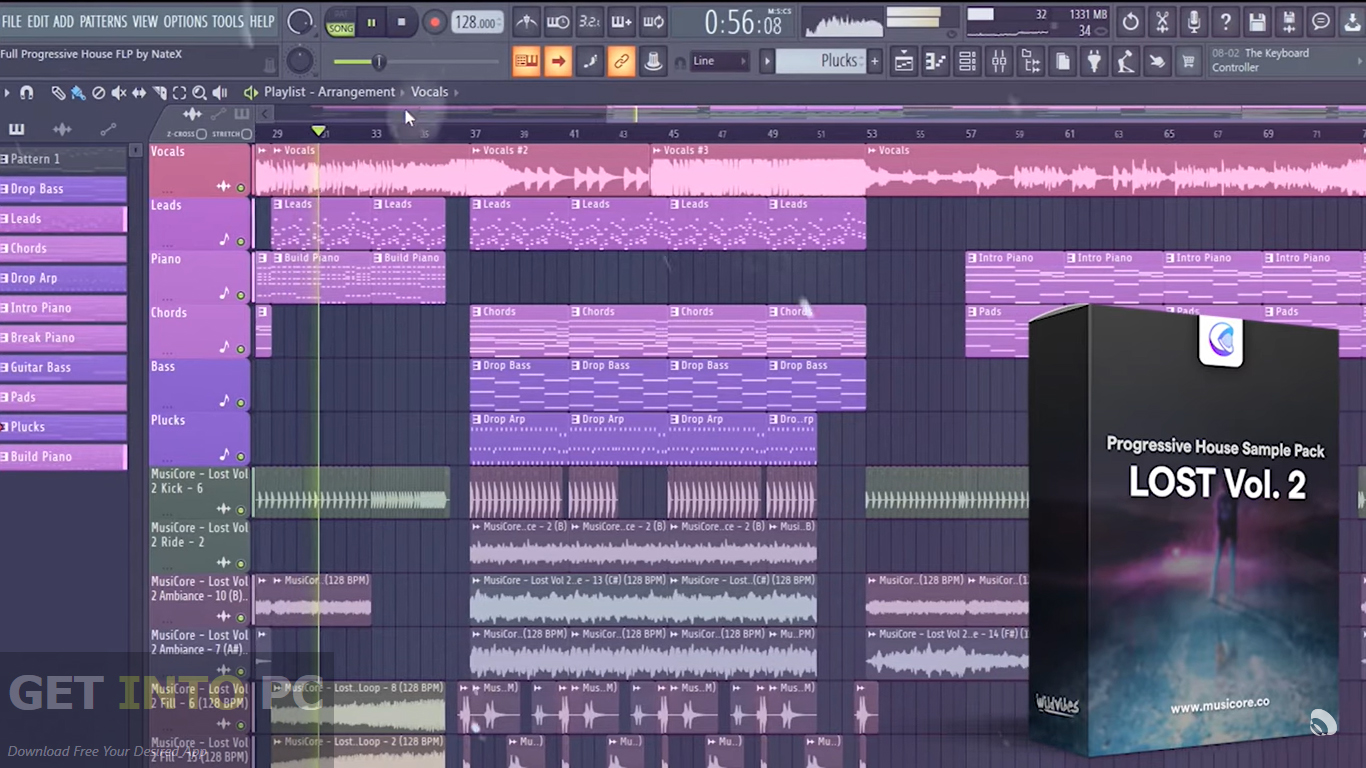Mute the Bass track green light

(240, 402)
